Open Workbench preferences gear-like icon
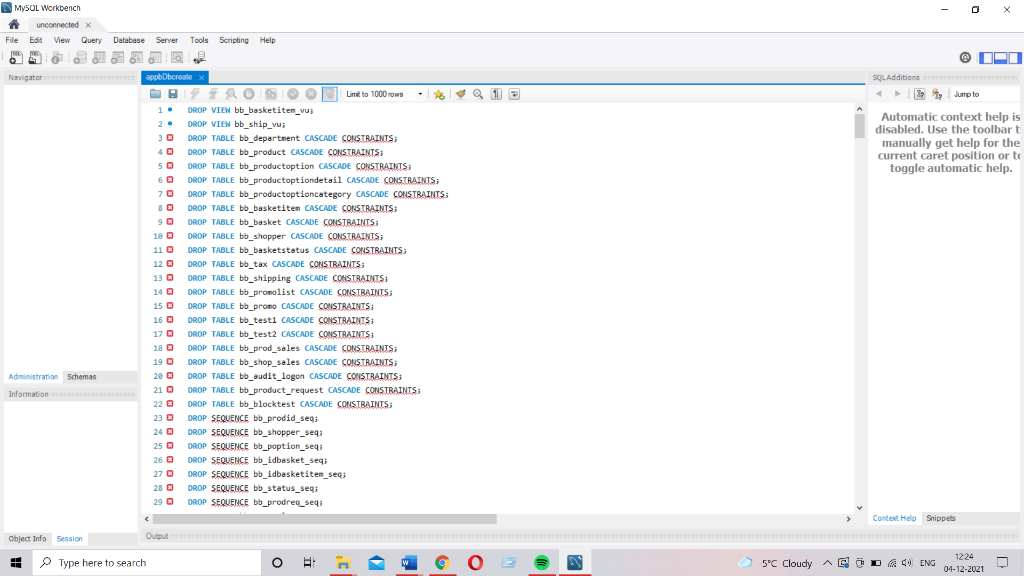 pyautogui.click(x=965, y=57)
